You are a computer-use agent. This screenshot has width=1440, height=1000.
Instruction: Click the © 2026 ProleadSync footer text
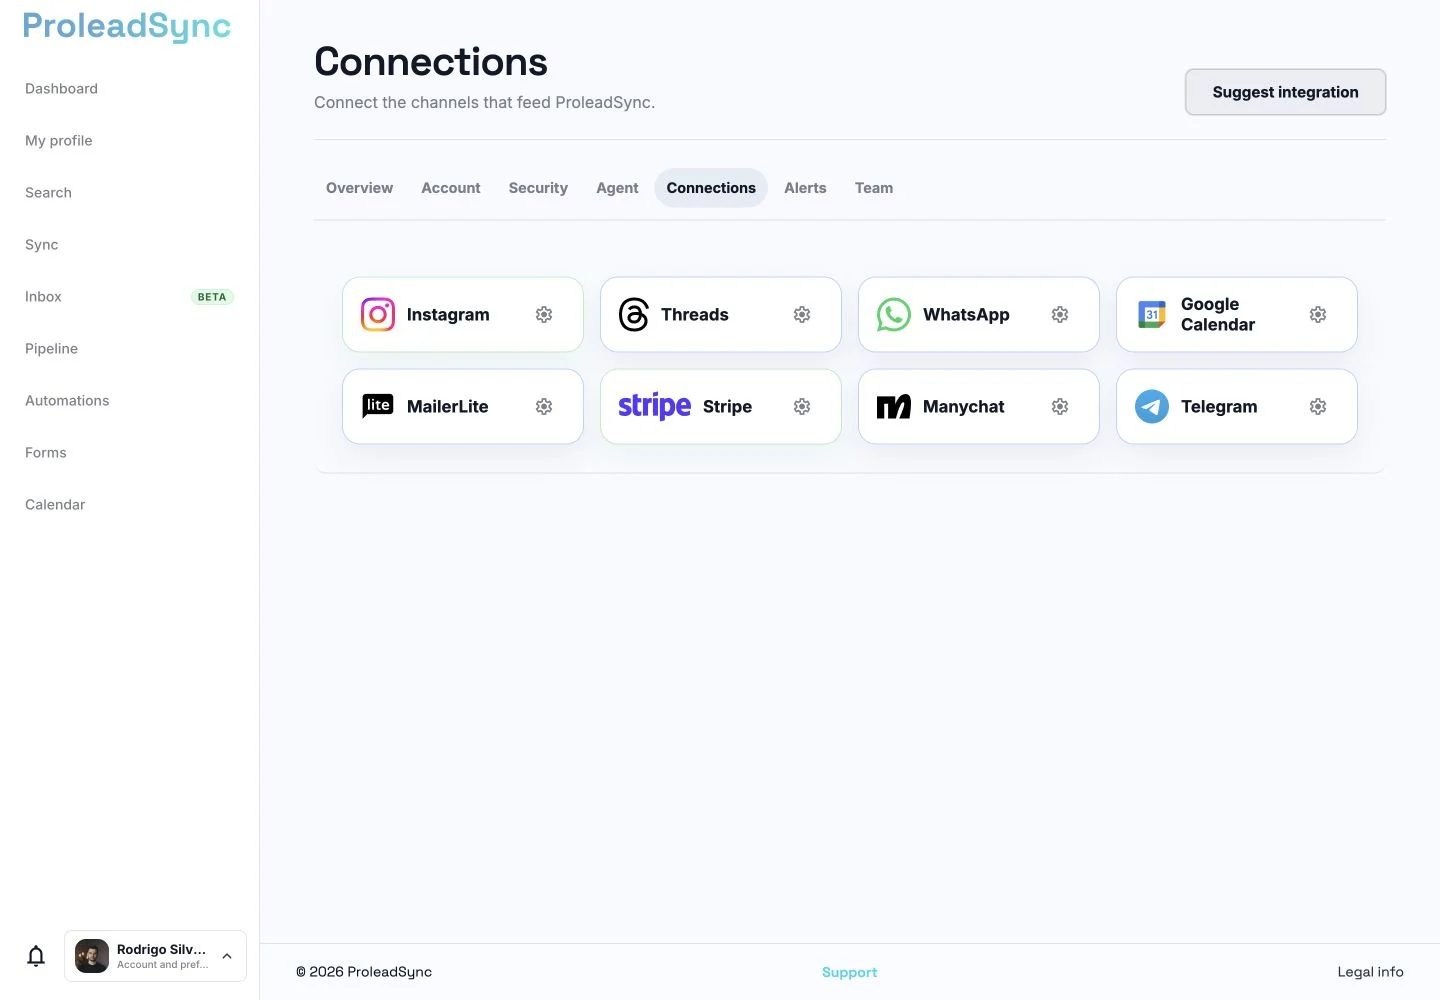(x=364, y=972)
